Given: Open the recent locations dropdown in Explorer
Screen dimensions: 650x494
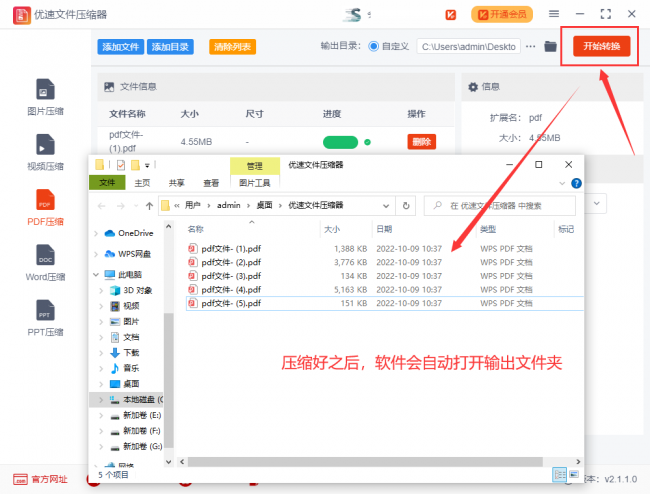Looking at the screenshot, I should pyautogui.click(x=136, y=206).
